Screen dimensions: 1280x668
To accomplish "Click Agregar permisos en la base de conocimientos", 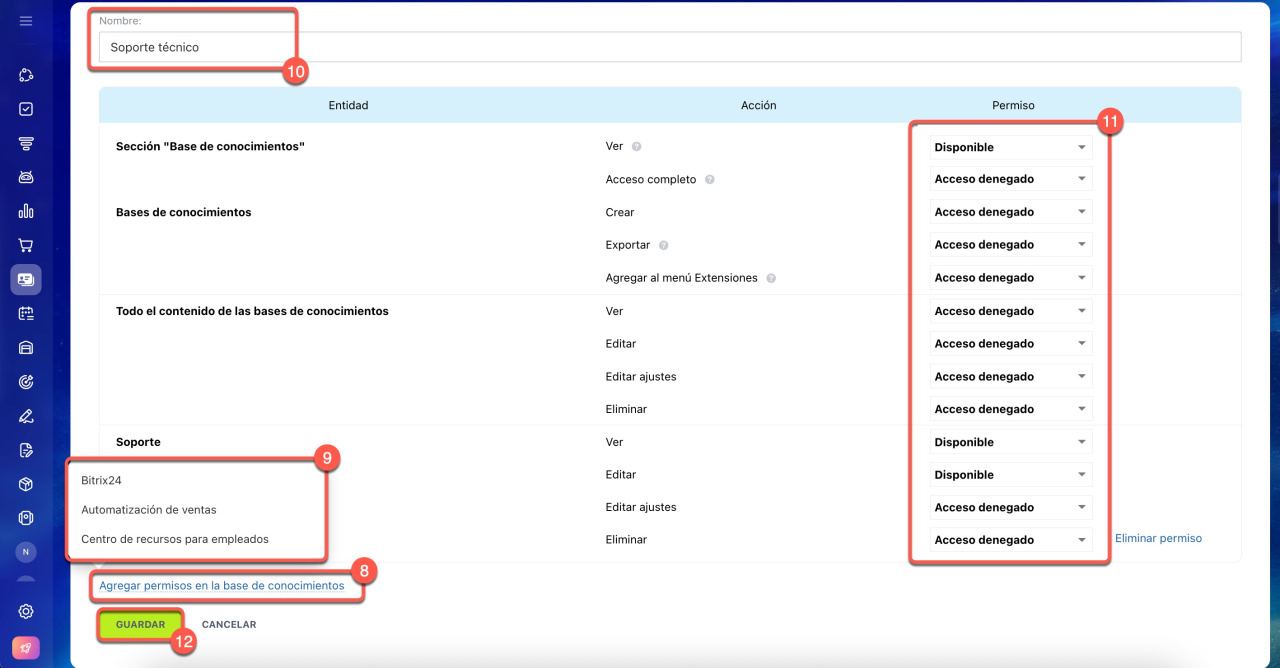I will [221, 586].
